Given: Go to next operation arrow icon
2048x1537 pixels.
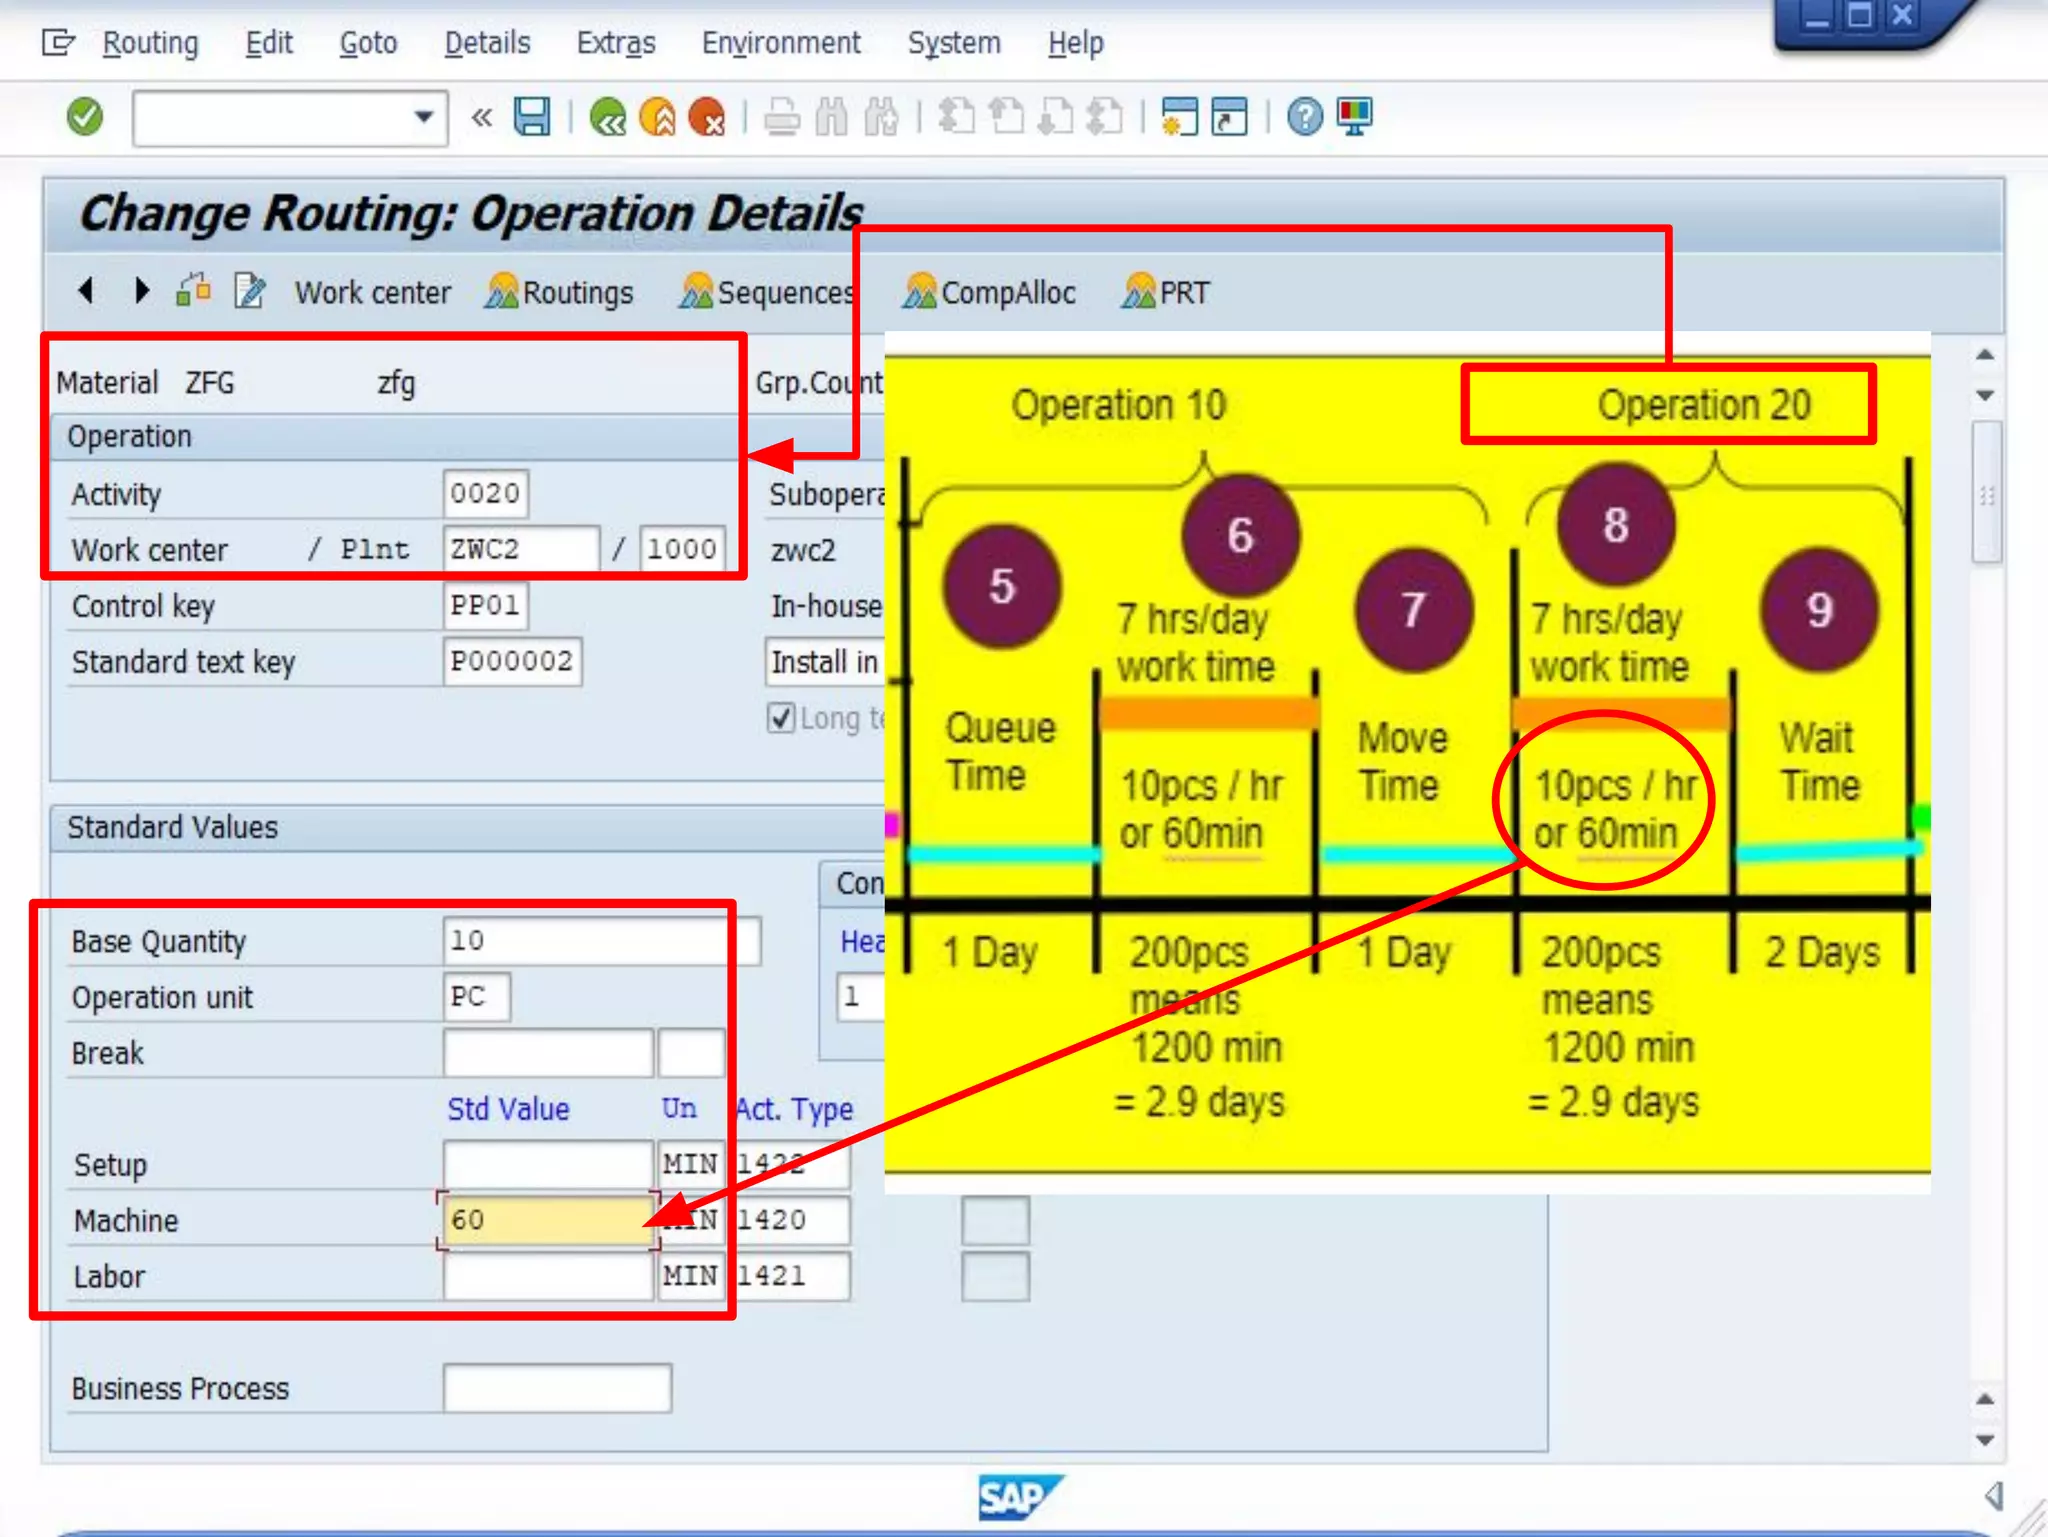Looking at the screenshot, I should click(141, 291).
